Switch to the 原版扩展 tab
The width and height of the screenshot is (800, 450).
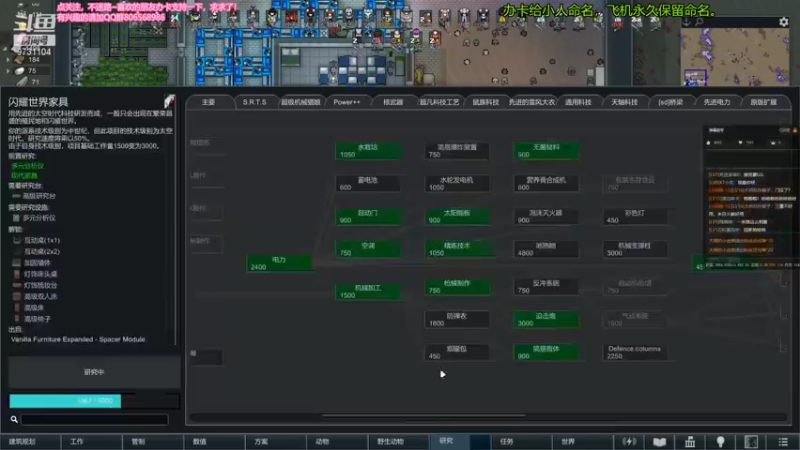tap(763, 102)
